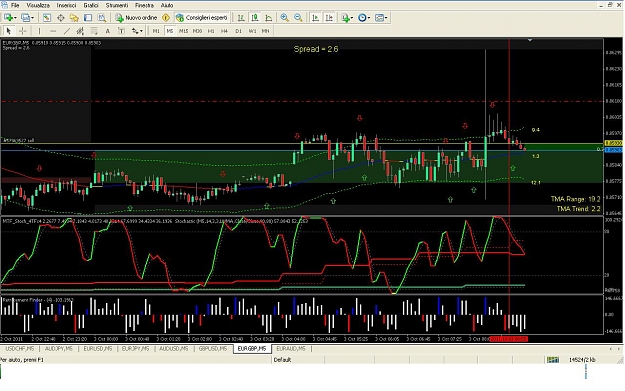Viewport: 625px width, 391px height.
Task: Open the Finestra menu
Action: (x=144, y=5)
